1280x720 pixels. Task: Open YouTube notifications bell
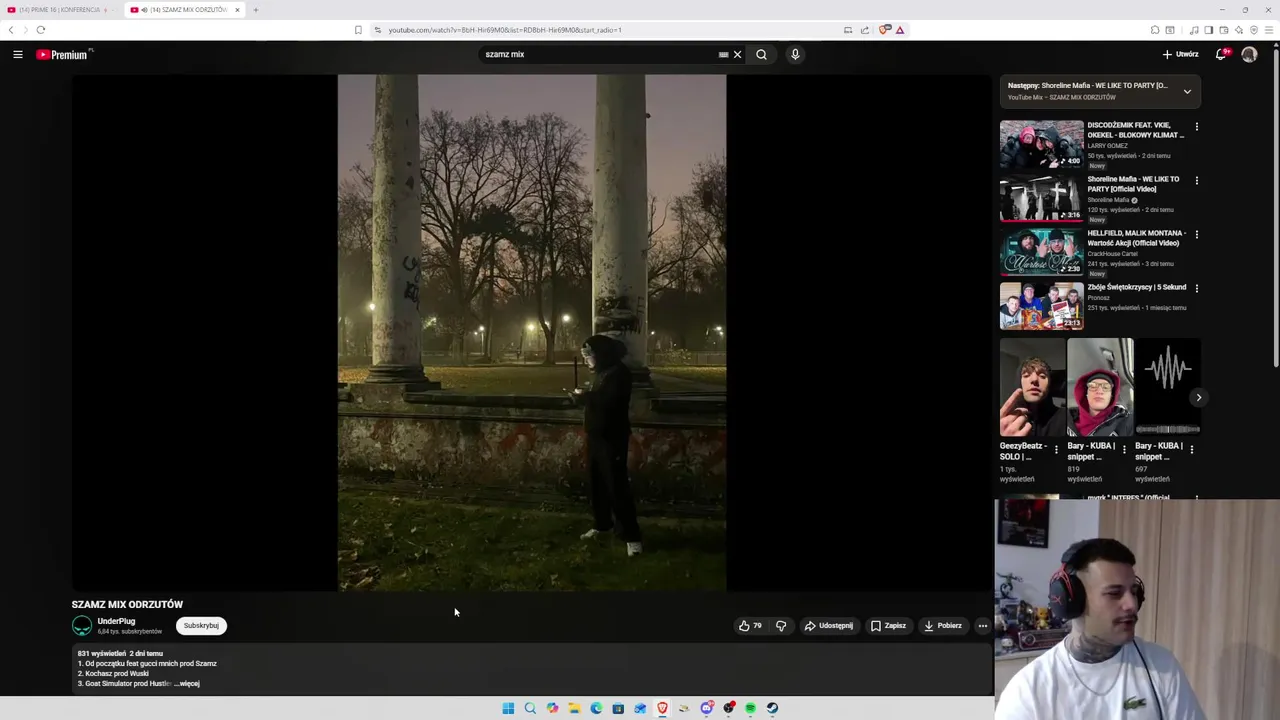click(1221, 54)
